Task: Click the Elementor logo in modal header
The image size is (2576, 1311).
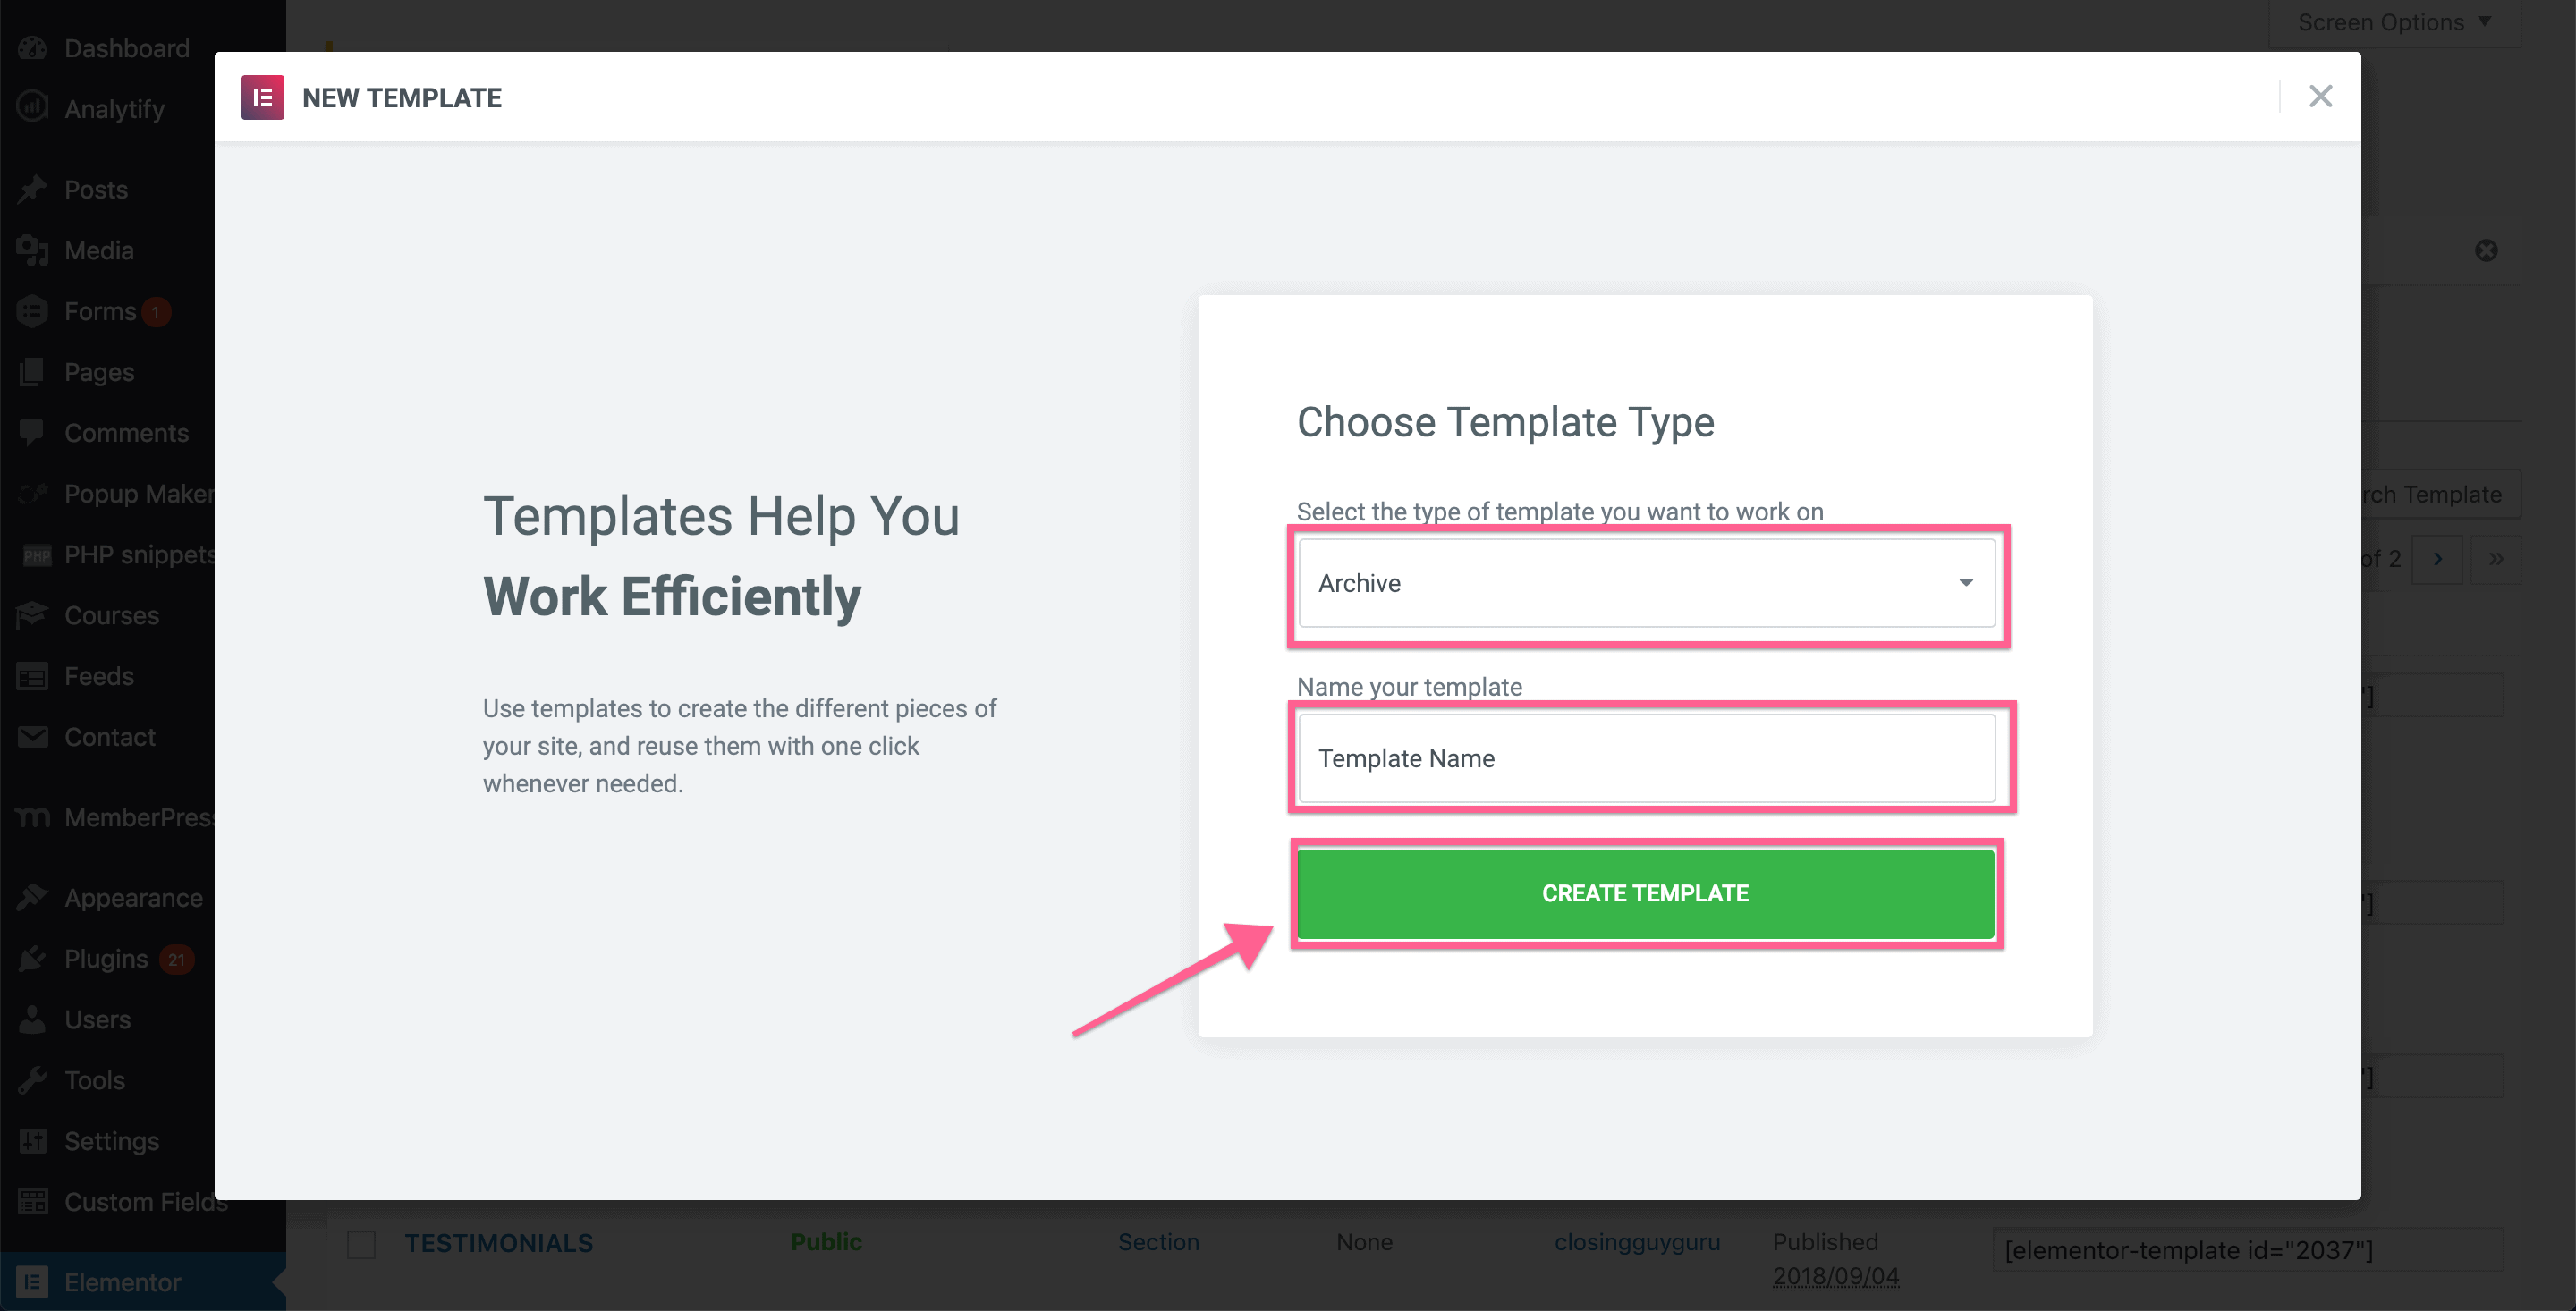Action: pyautogui.click(x=262, y=97)
